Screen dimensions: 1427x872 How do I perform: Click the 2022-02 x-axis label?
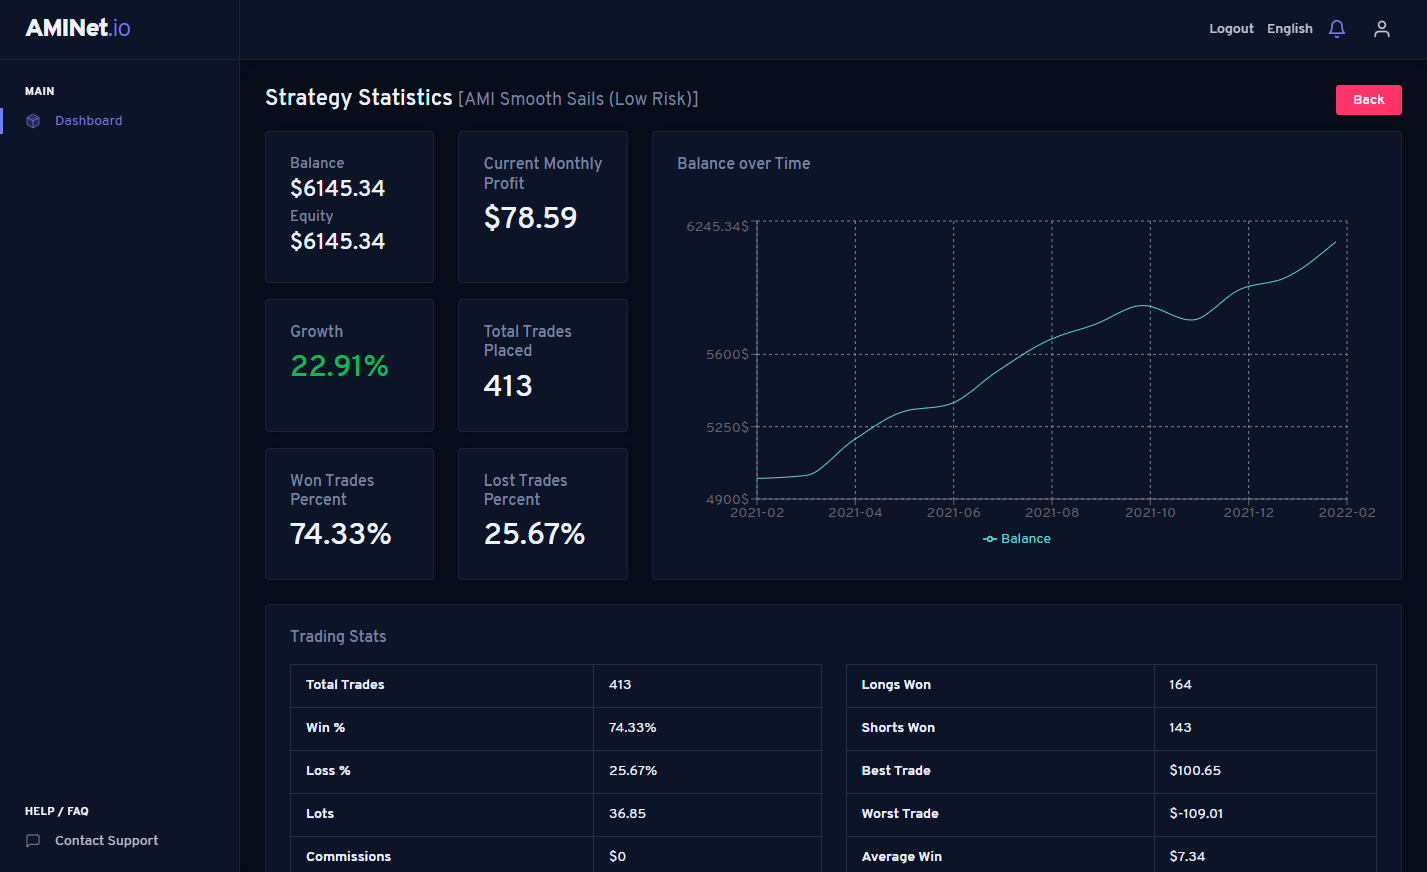pyautogui.click(x=1347, y=513)
